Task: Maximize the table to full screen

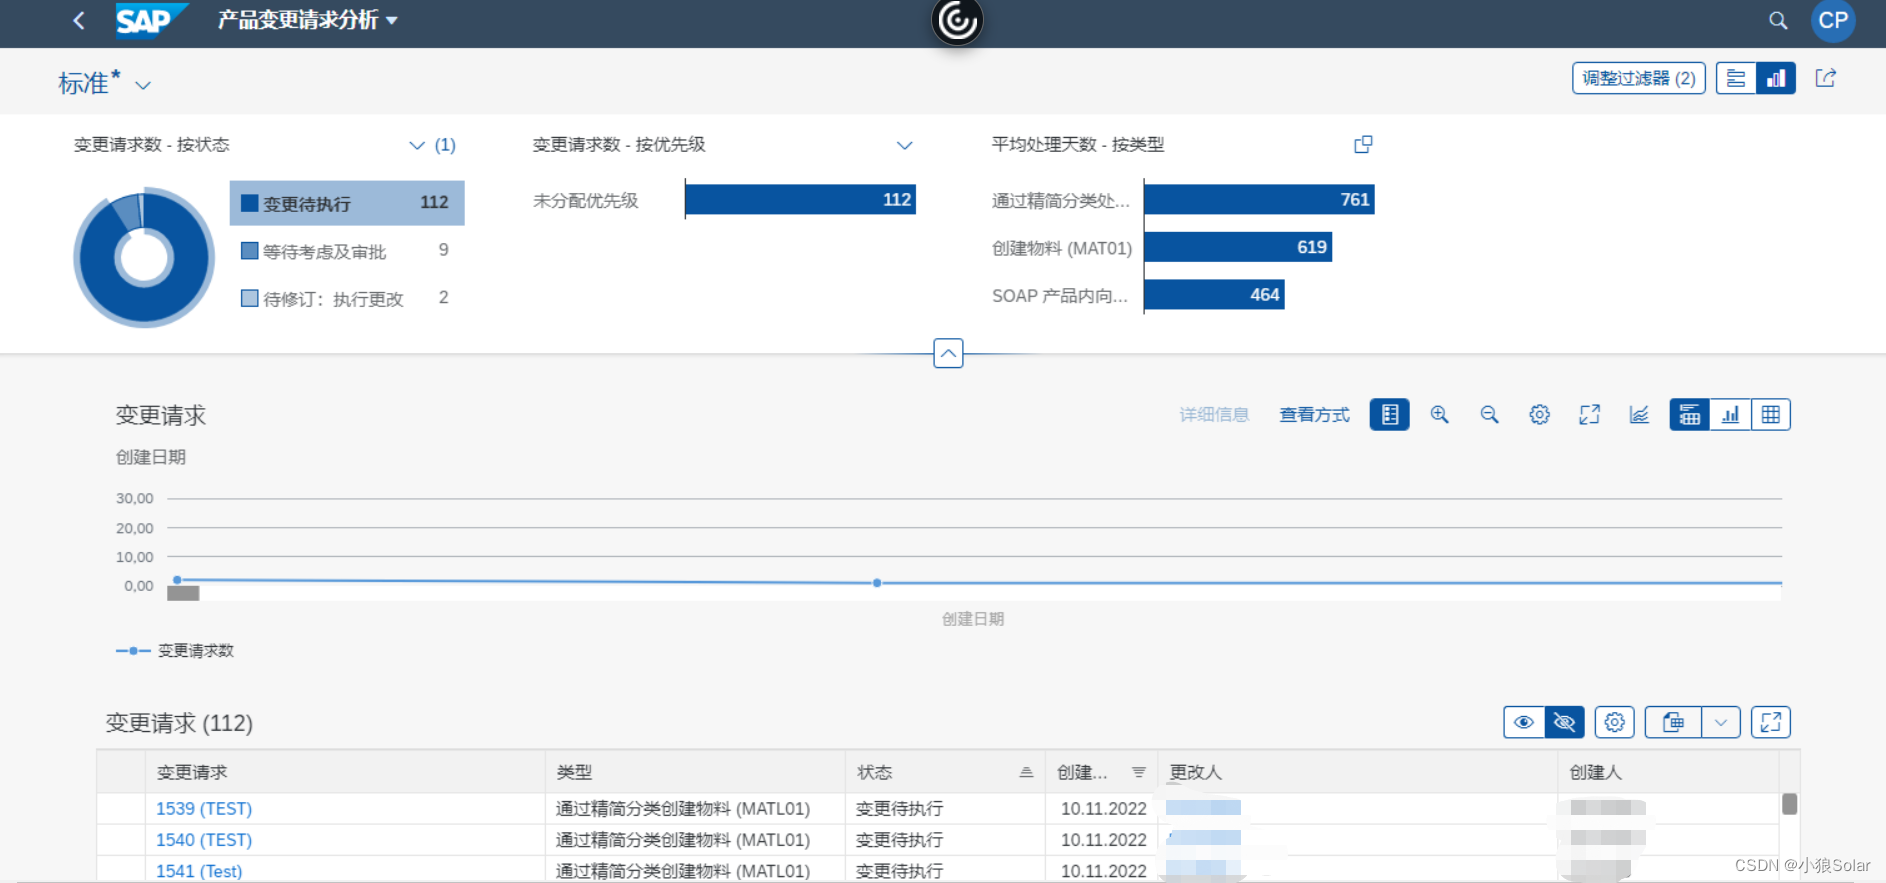Action: 1770,722
